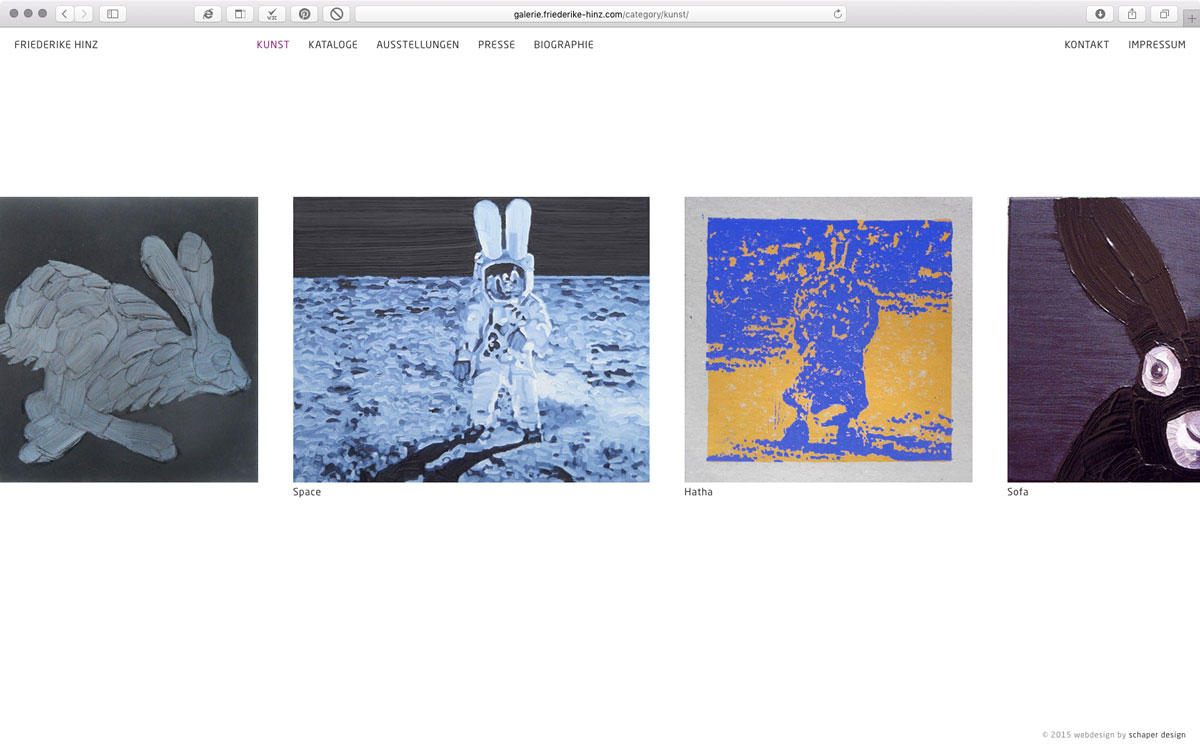Click the swirl extension icon in toolbar
Image resolution: width=1200 pixels, height=750 pixels.
208,14
